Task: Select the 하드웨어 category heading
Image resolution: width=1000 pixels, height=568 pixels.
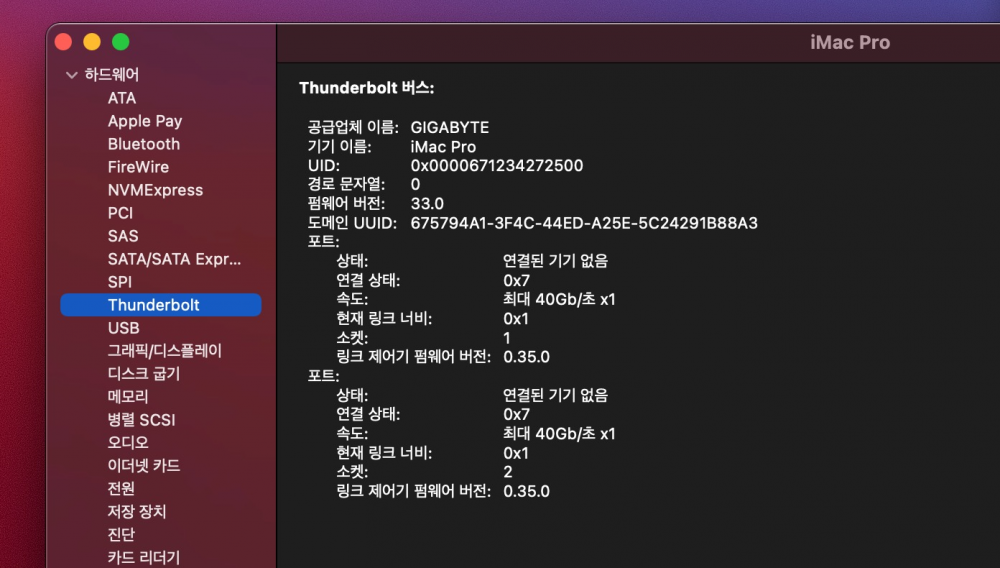Action: [x=112, y=75]
